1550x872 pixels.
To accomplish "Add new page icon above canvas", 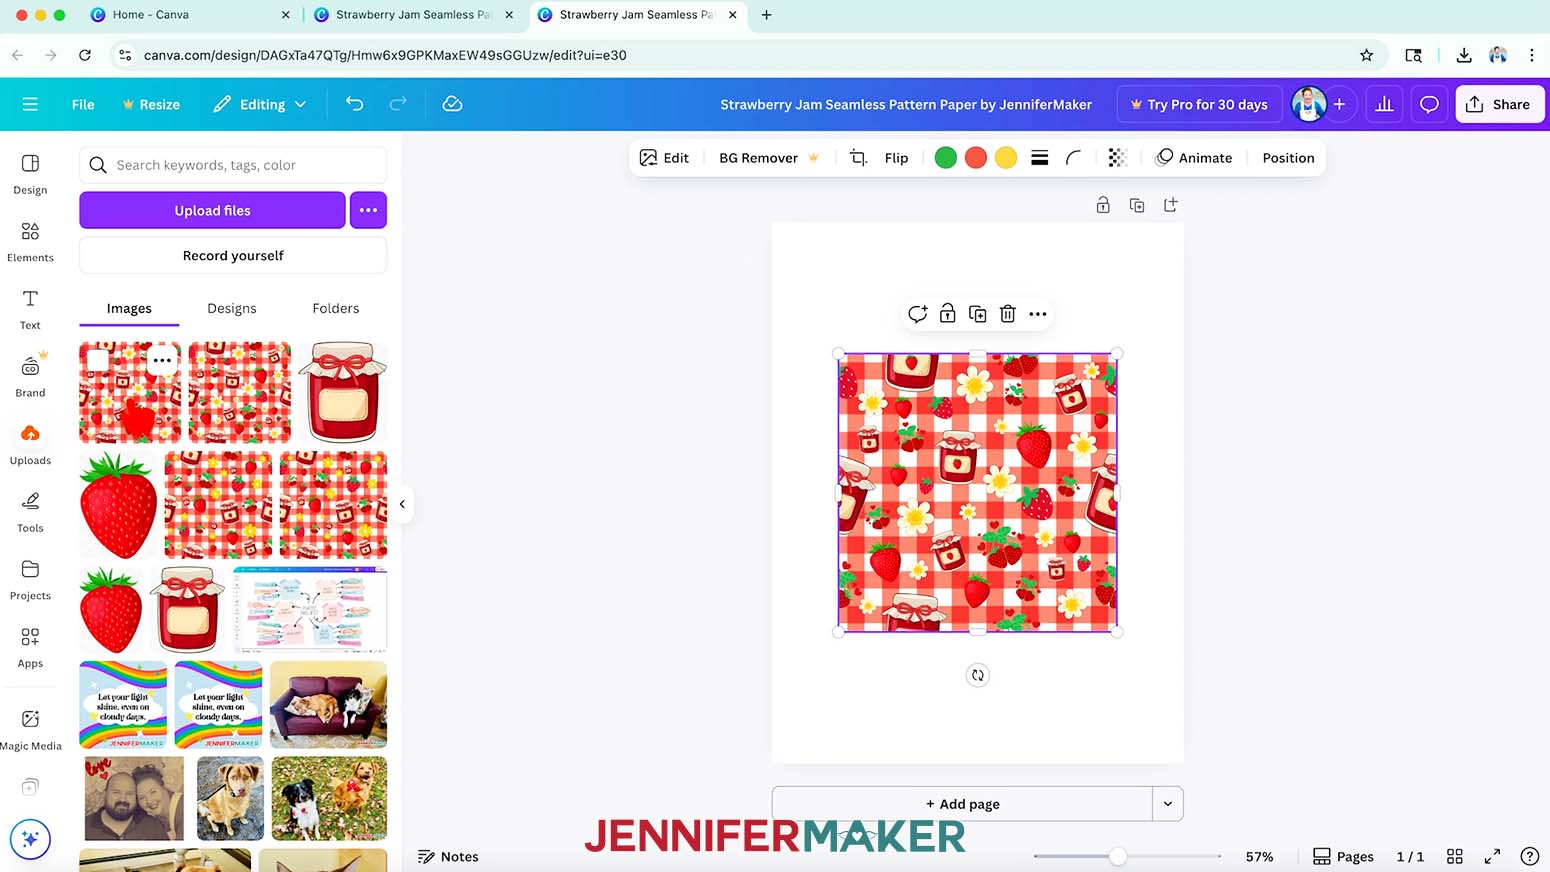I will point(1170,205).
